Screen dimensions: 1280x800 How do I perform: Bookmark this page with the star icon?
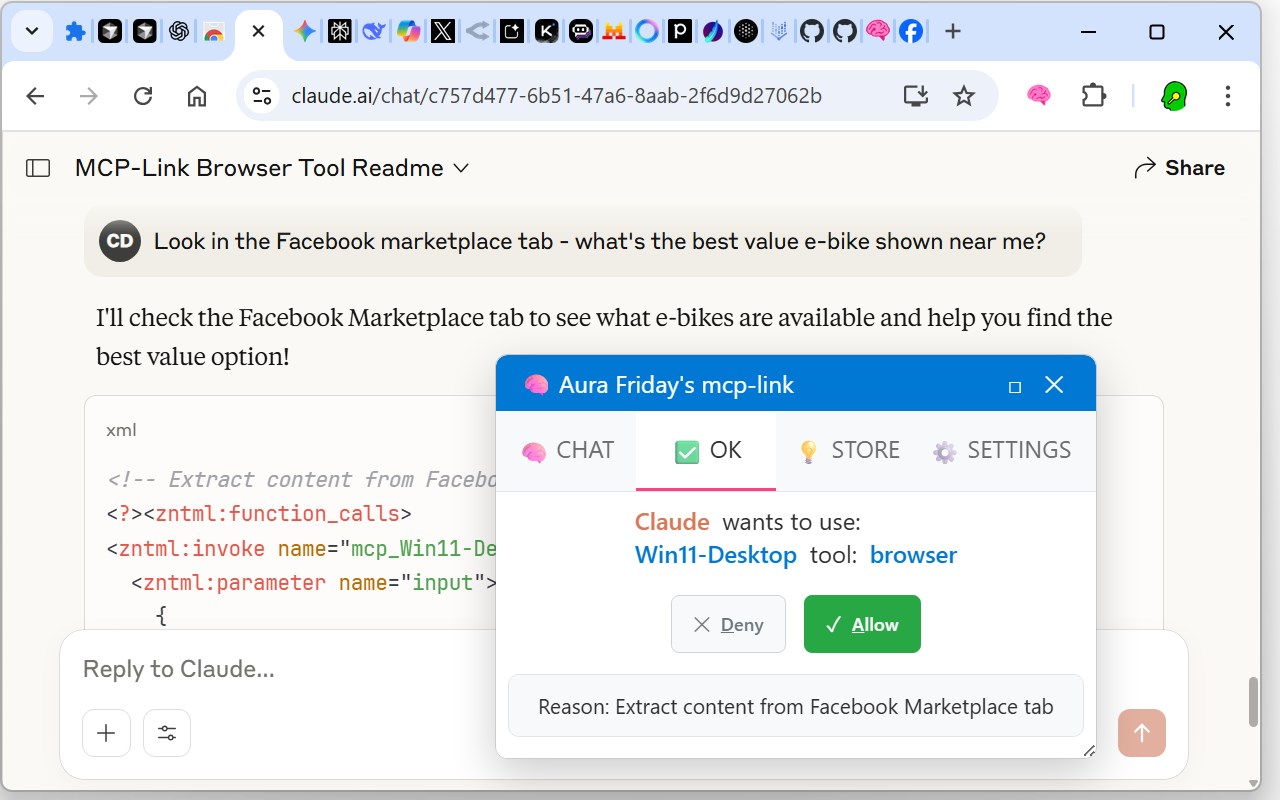point(964,96)
